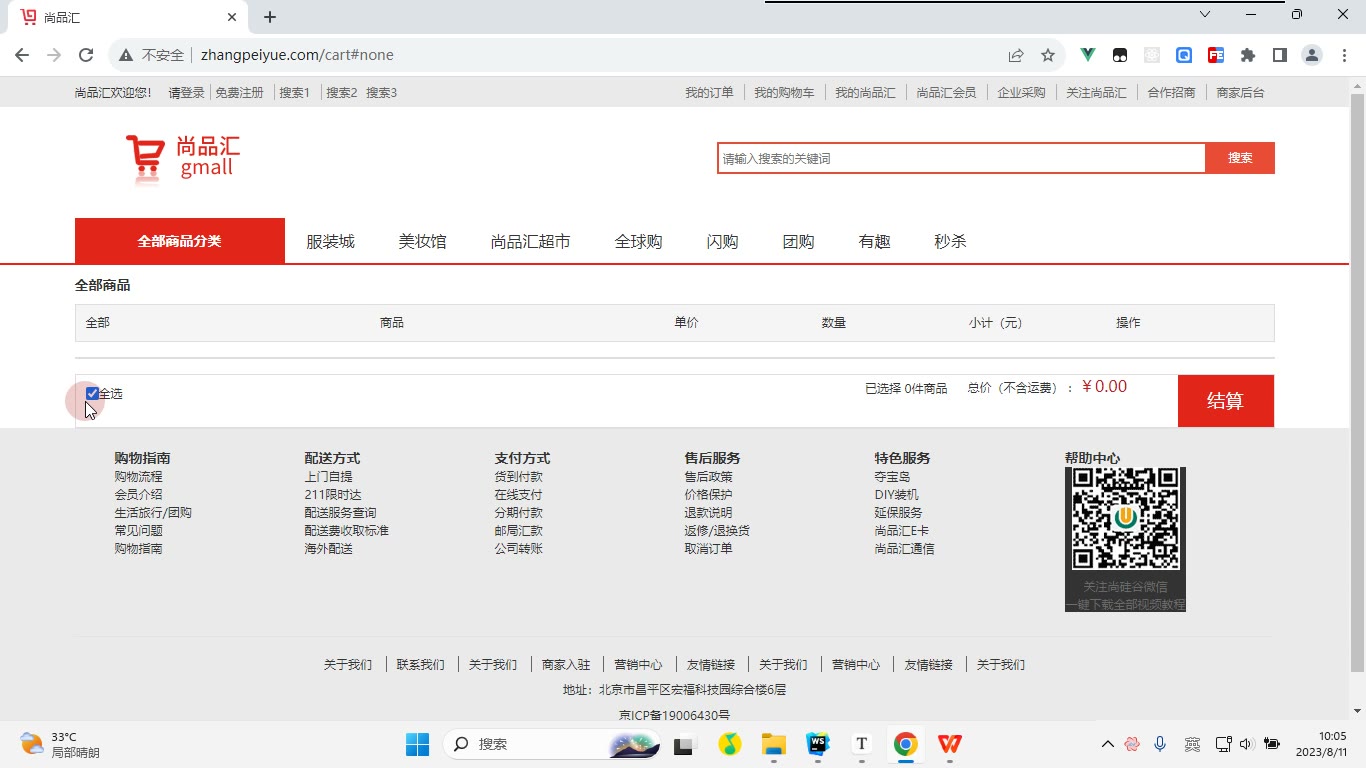Click the browser address bar URL
The width and height of the screenshot is (1366, 768).
297,55
